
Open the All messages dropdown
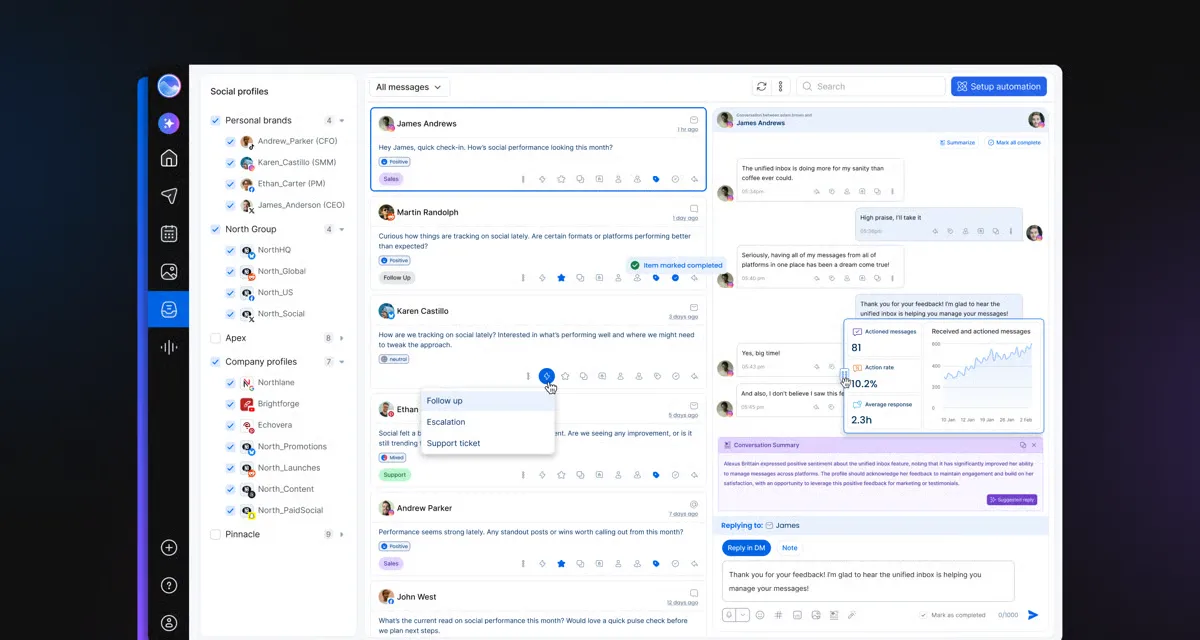[409, 87]
